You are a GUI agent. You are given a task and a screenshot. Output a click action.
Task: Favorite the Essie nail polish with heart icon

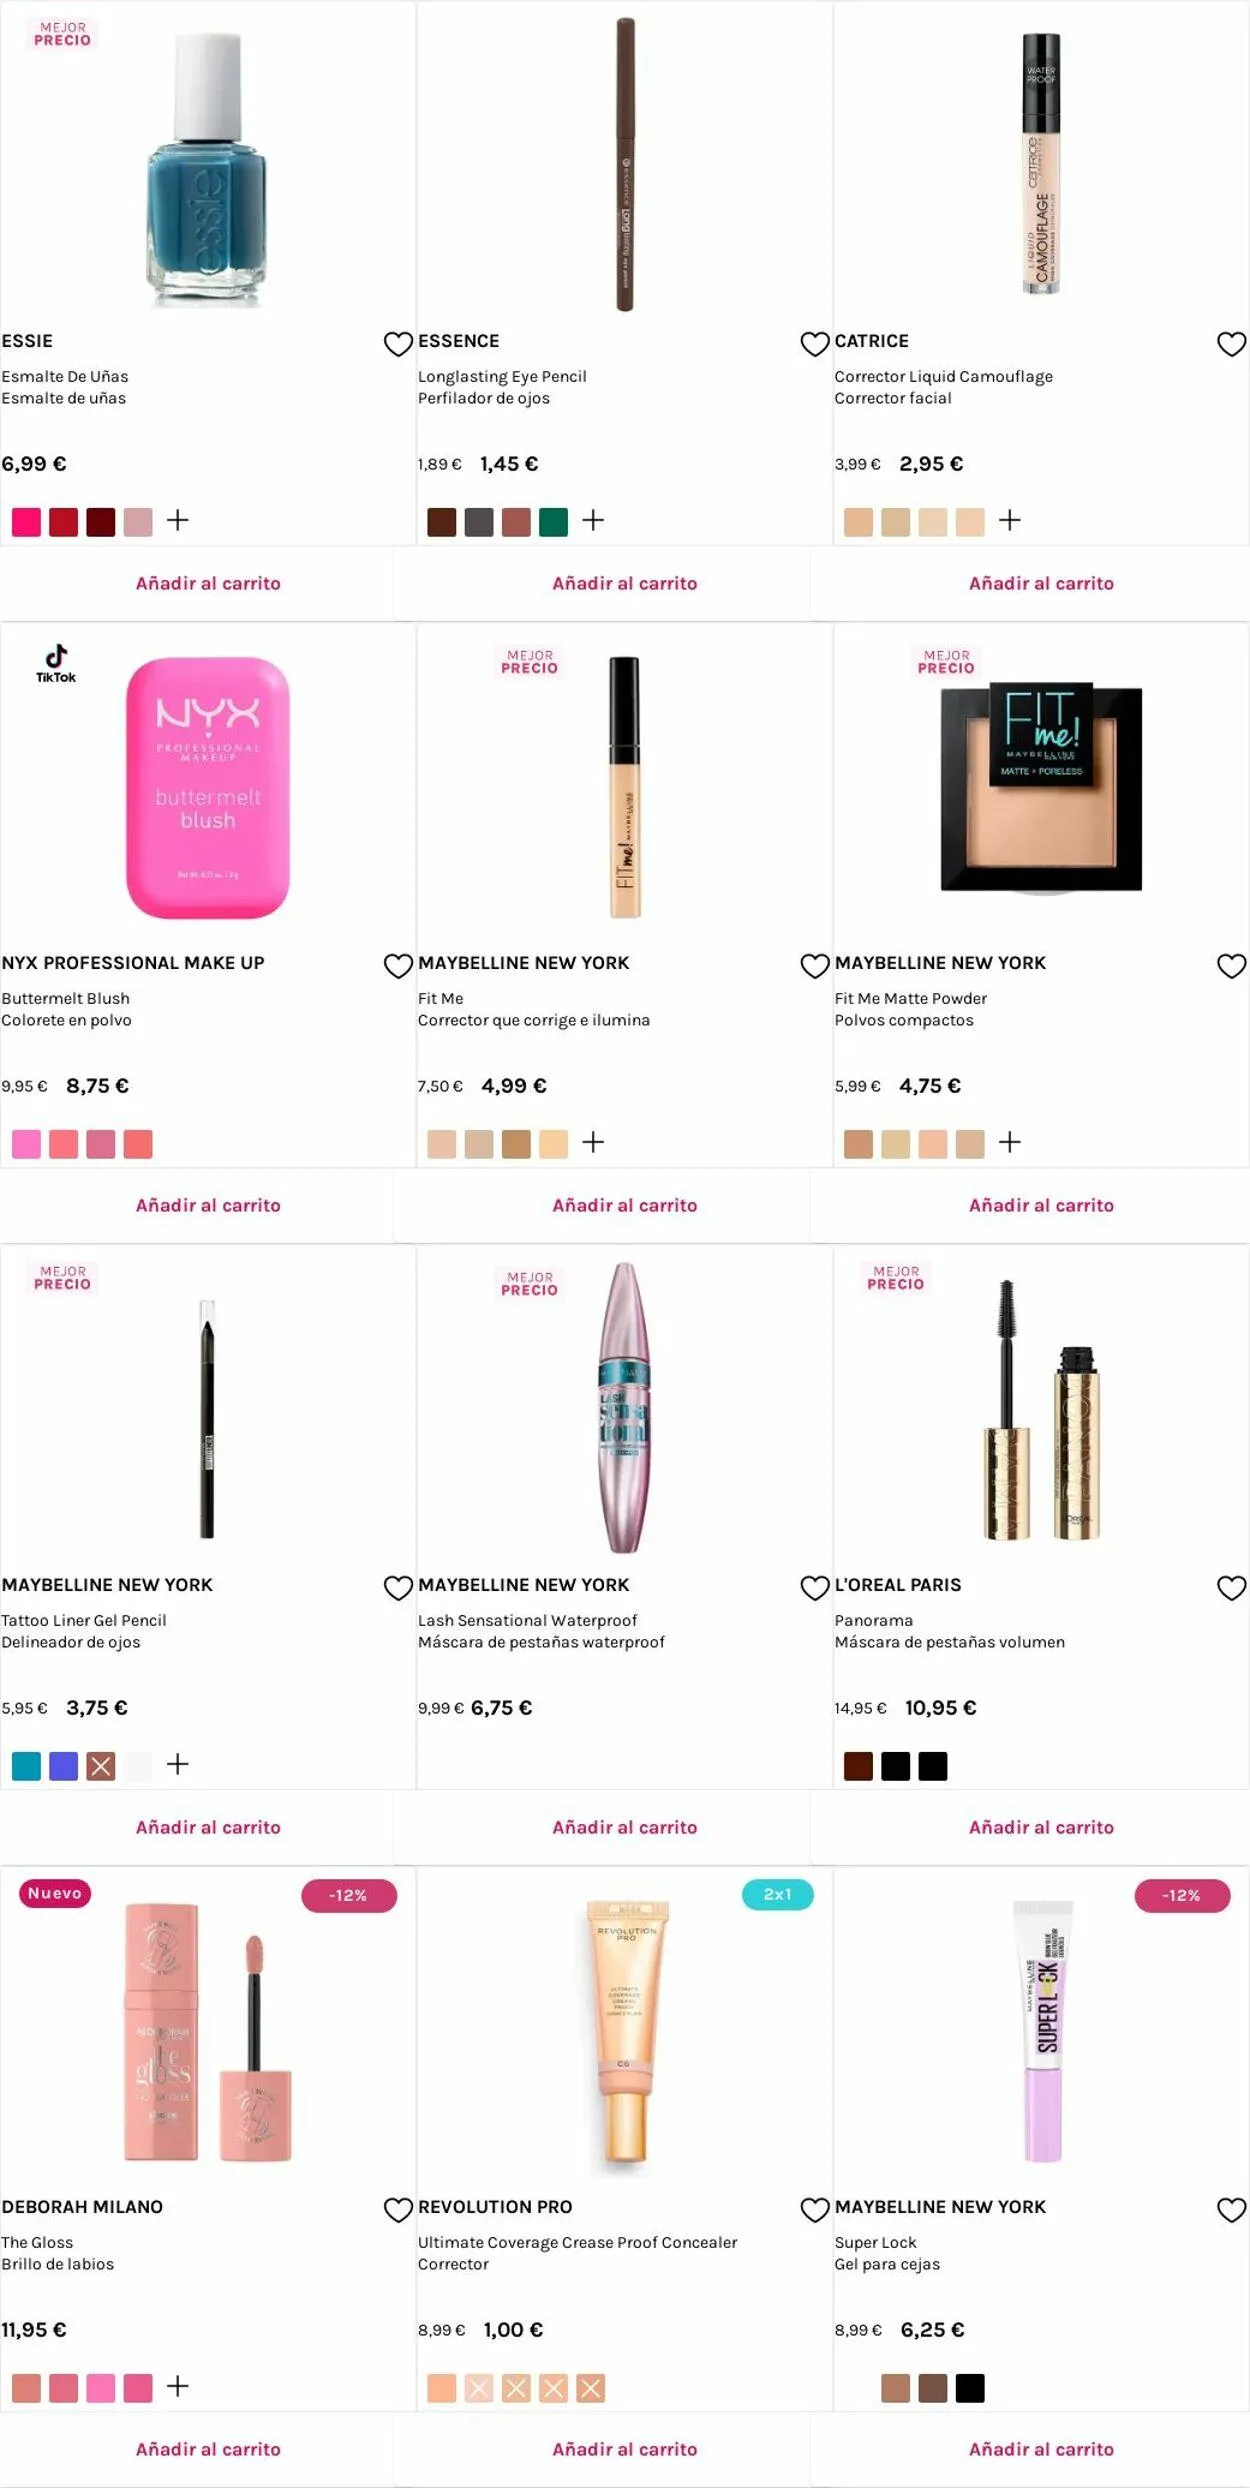coord(398,344)
